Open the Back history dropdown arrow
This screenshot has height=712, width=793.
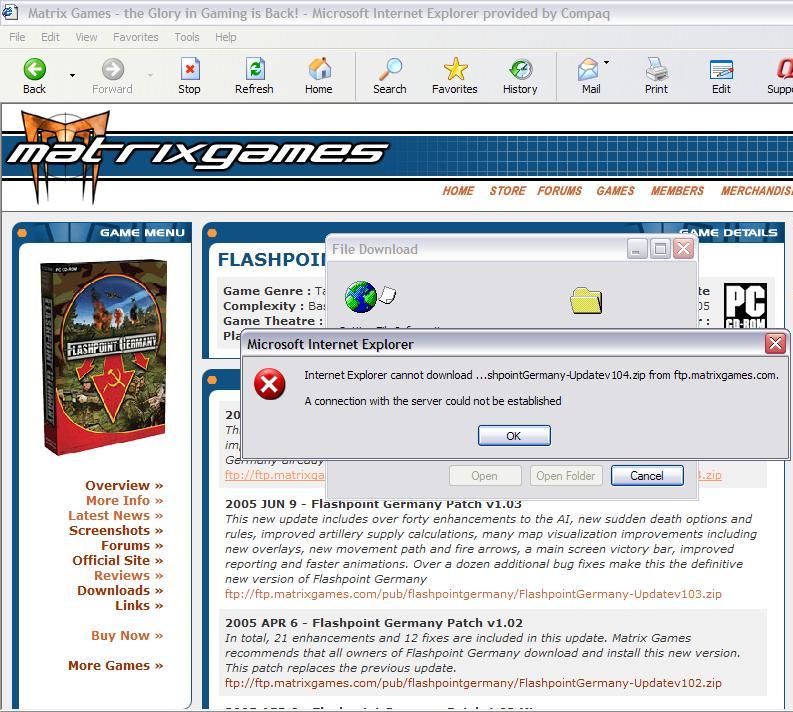click(72, 75)
